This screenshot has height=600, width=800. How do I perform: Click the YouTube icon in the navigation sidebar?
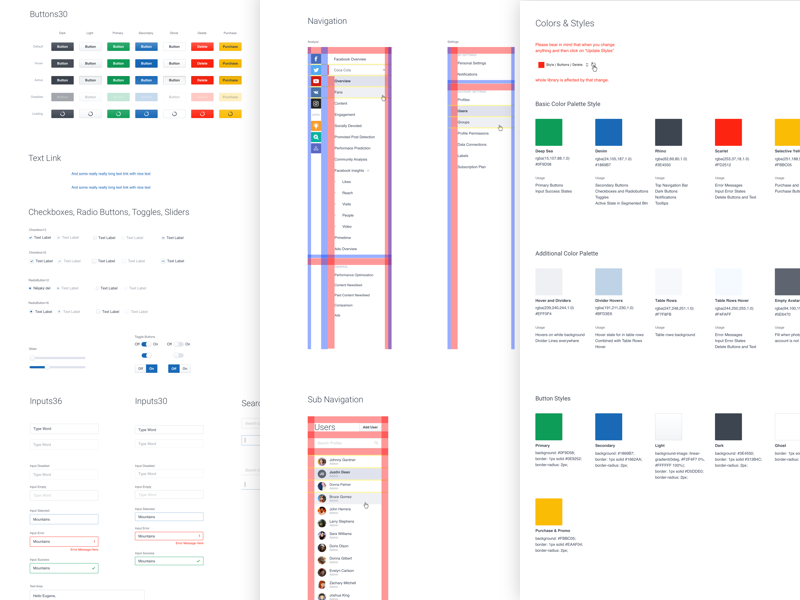coord(315,82)
